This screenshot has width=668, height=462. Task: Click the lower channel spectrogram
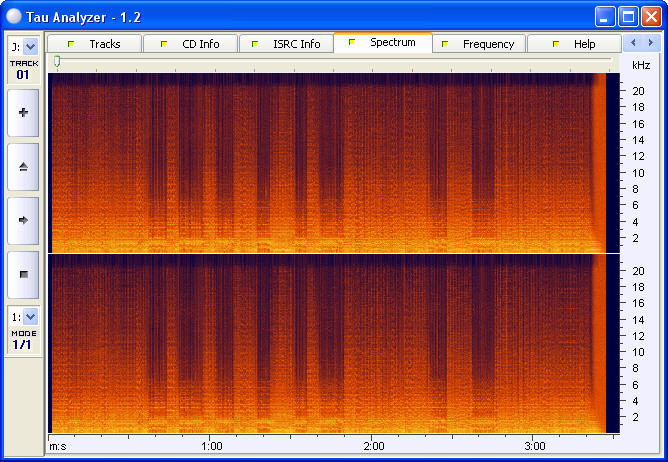(327, 342)
